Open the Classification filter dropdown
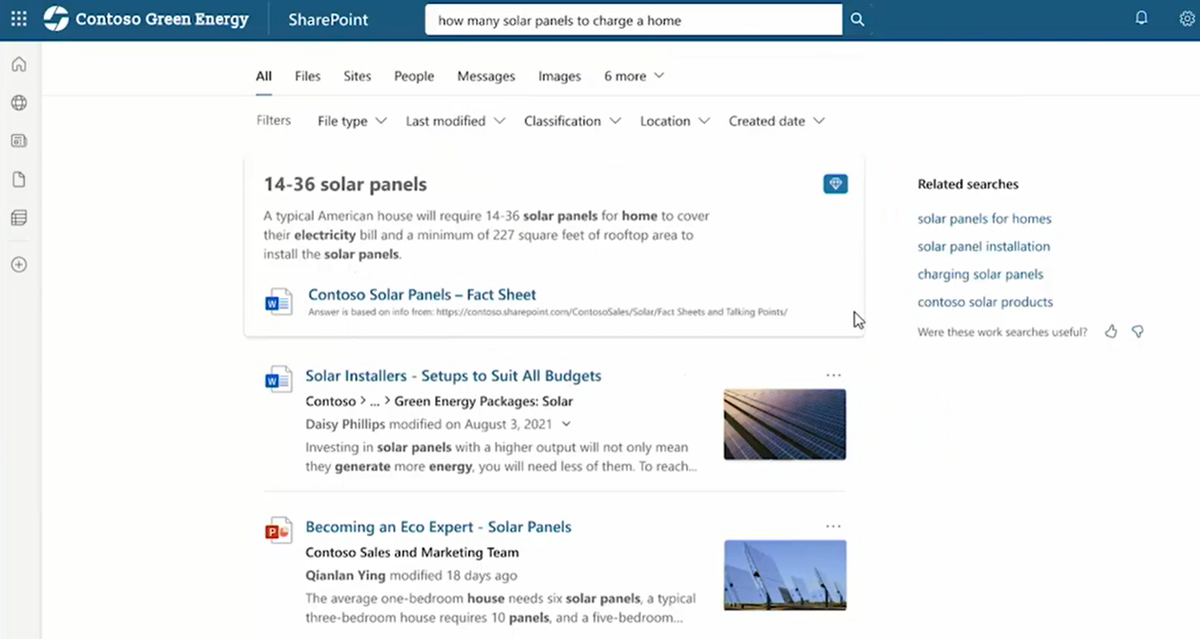This screenshot has width=1200, height=639. (x=572, y=121)
